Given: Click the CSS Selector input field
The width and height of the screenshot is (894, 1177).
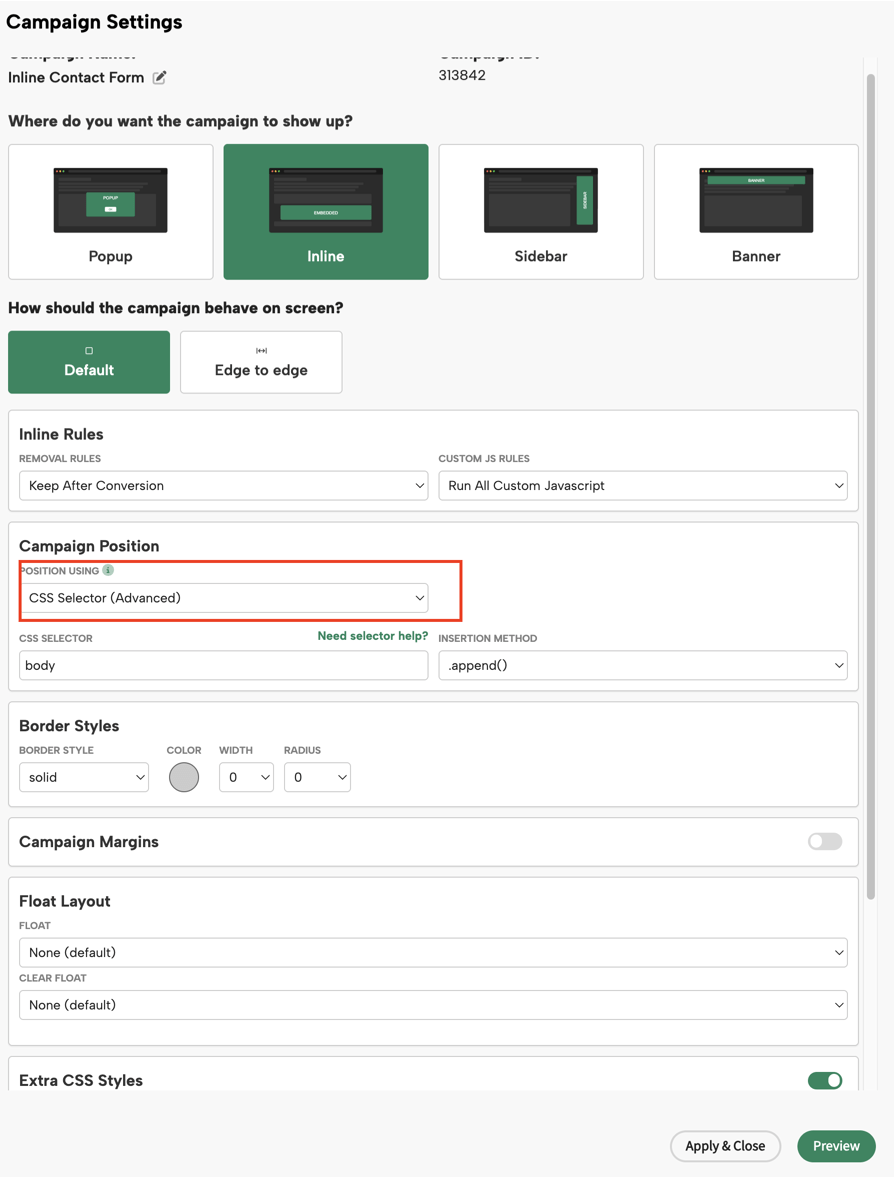Looking at the screenshot, I should 223,666.
